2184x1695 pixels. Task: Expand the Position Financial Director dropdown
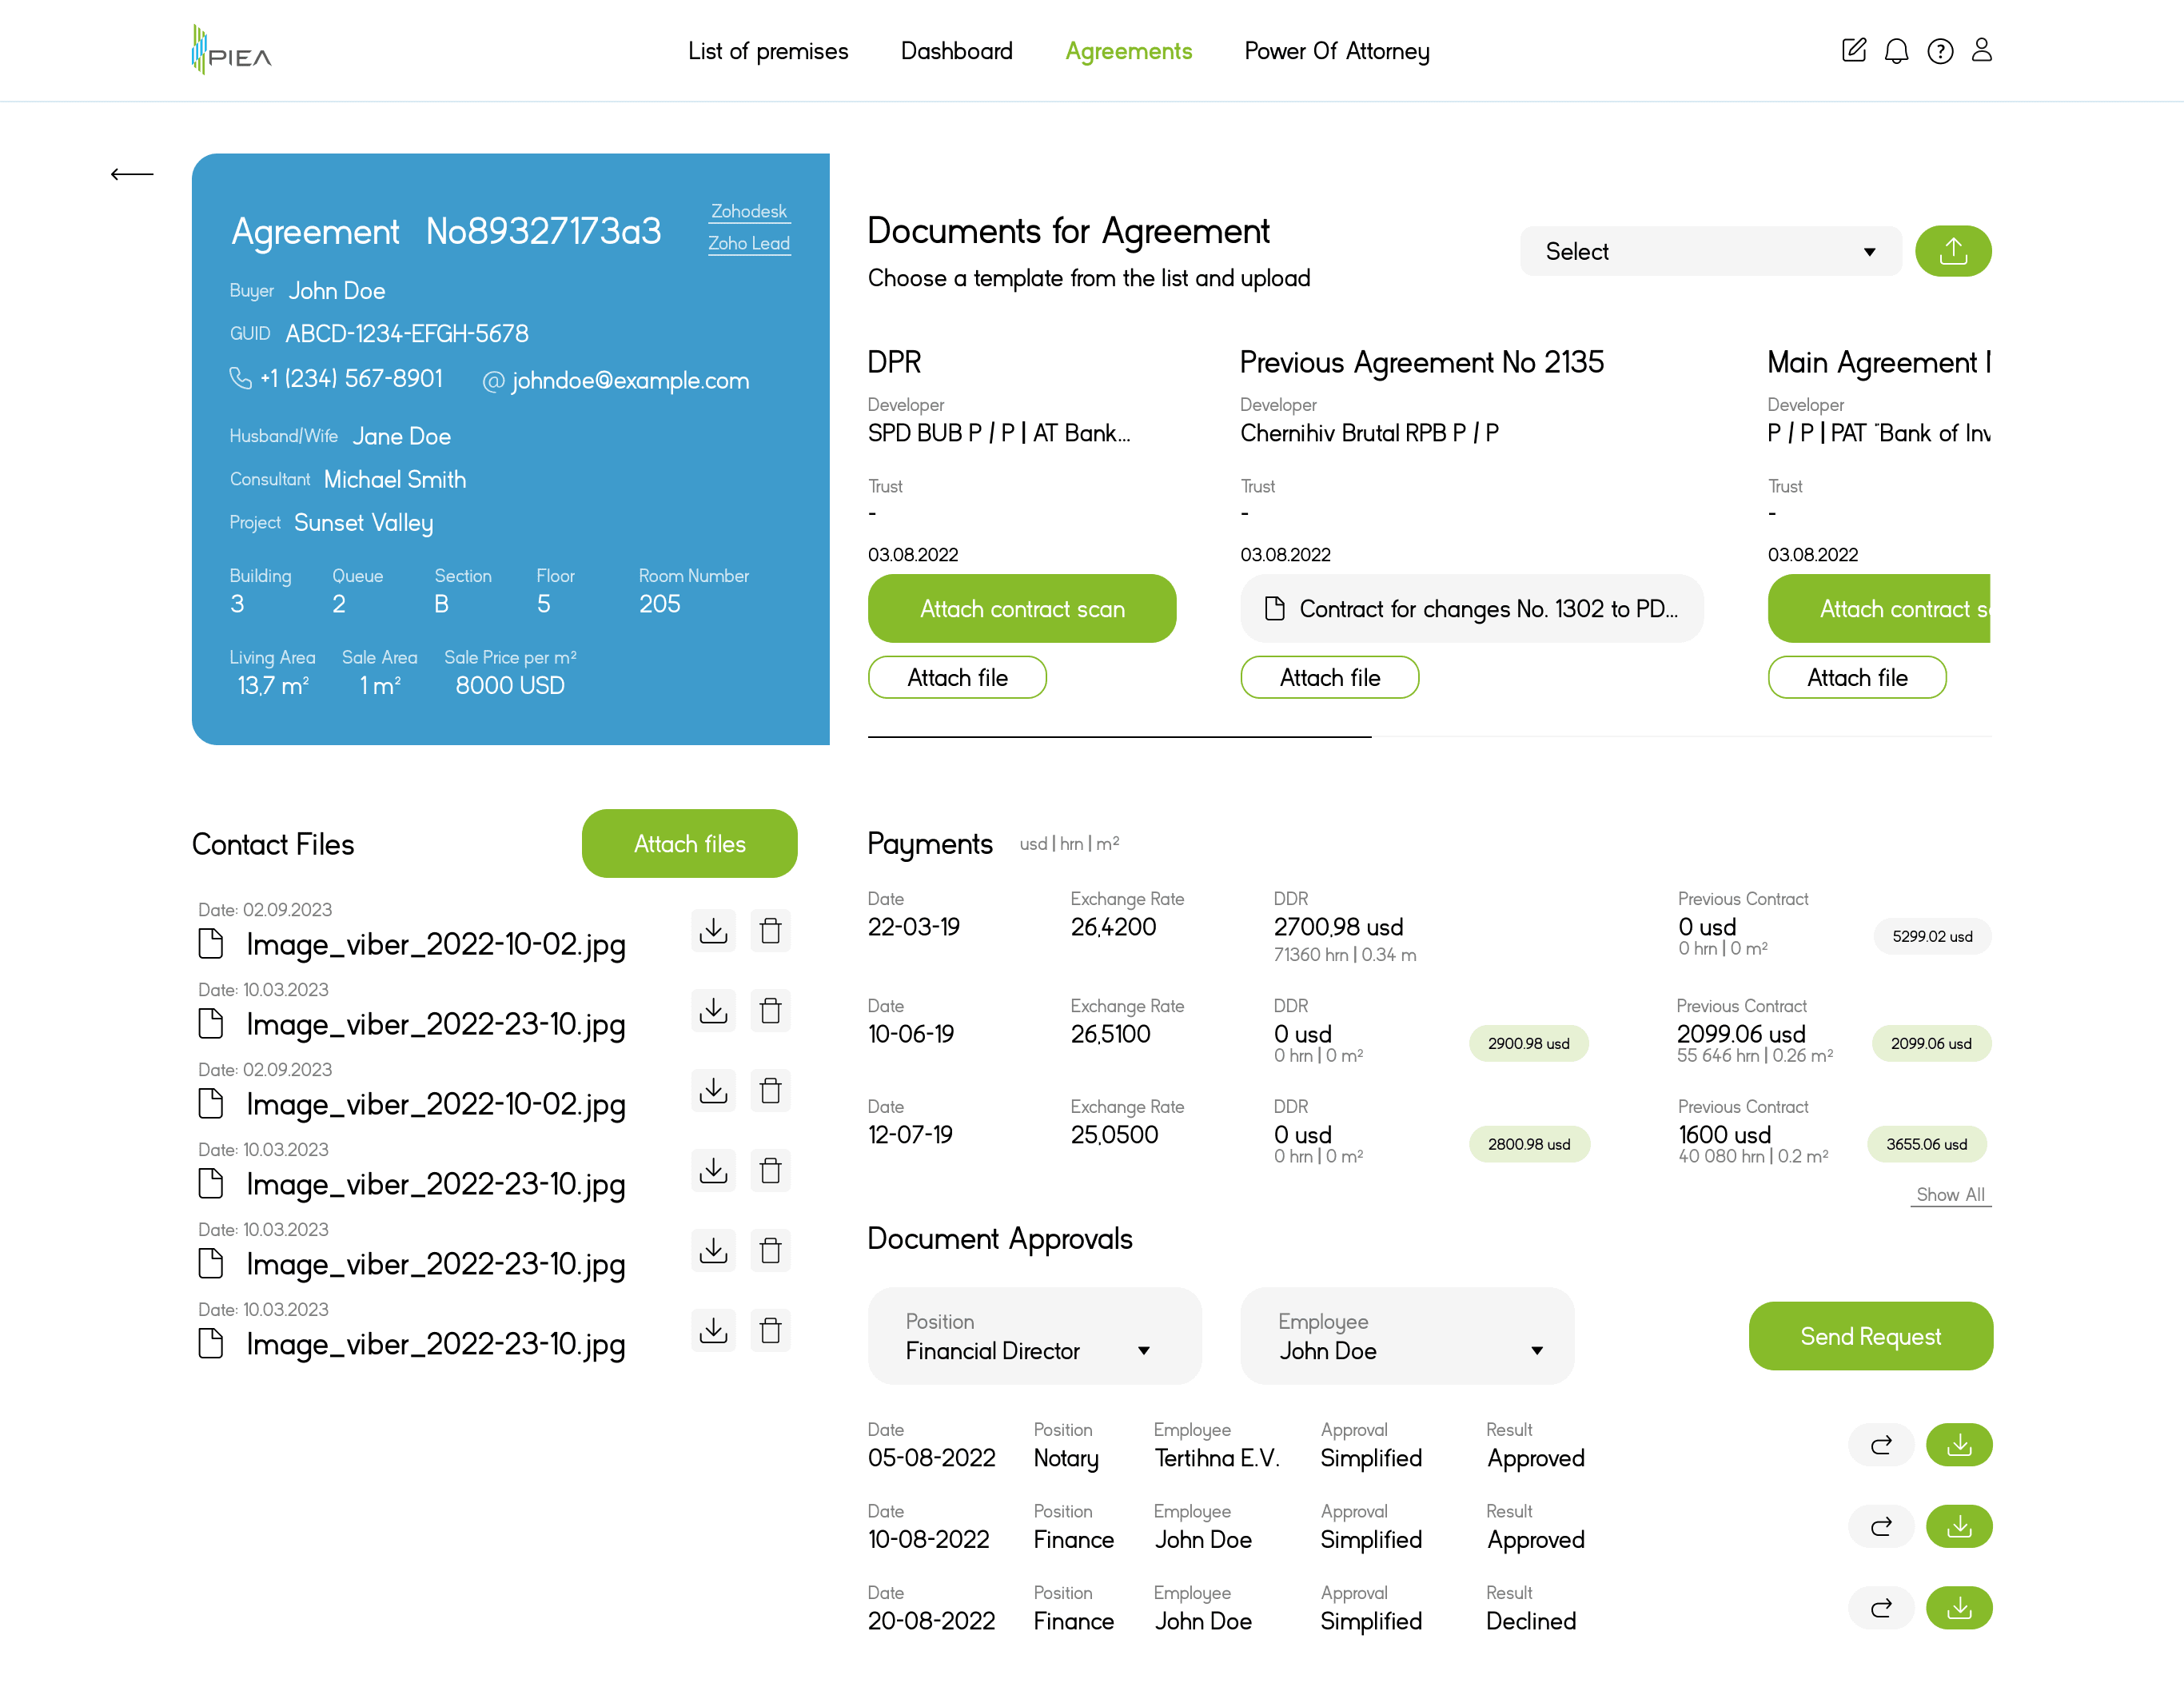(1034, 1336)
